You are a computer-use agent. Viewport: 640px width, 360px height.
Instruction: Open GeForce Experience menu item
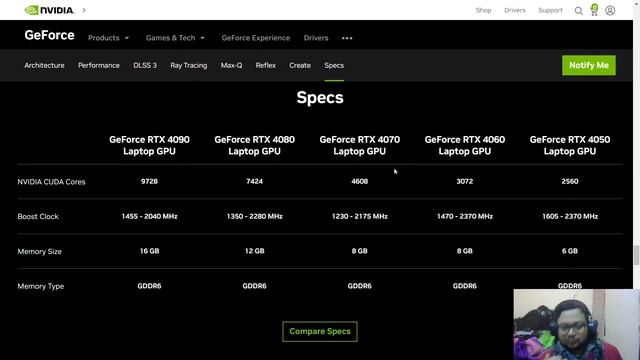coord(256,38)
